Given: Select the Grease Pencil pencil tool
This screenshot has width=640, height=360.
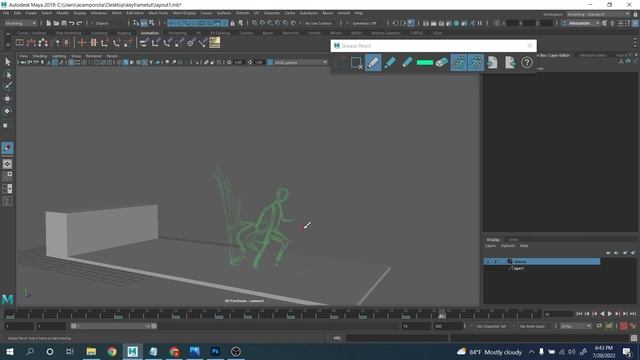Looking at the screenshot, I should 373,62.
